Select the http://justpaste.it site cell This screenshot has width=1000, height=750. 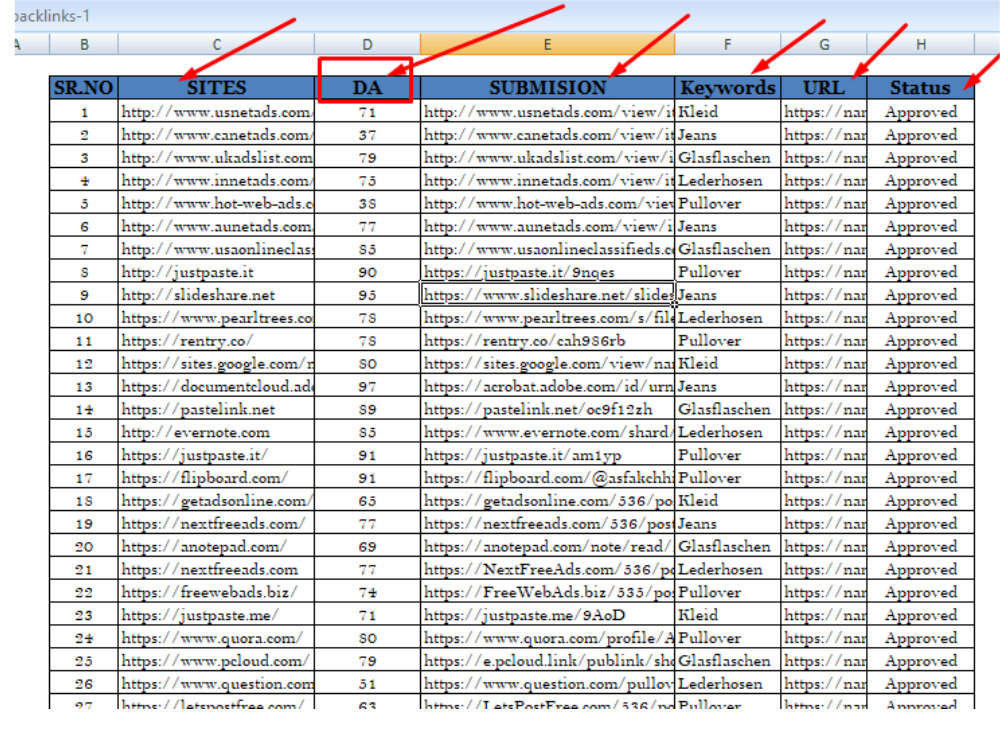216,272
